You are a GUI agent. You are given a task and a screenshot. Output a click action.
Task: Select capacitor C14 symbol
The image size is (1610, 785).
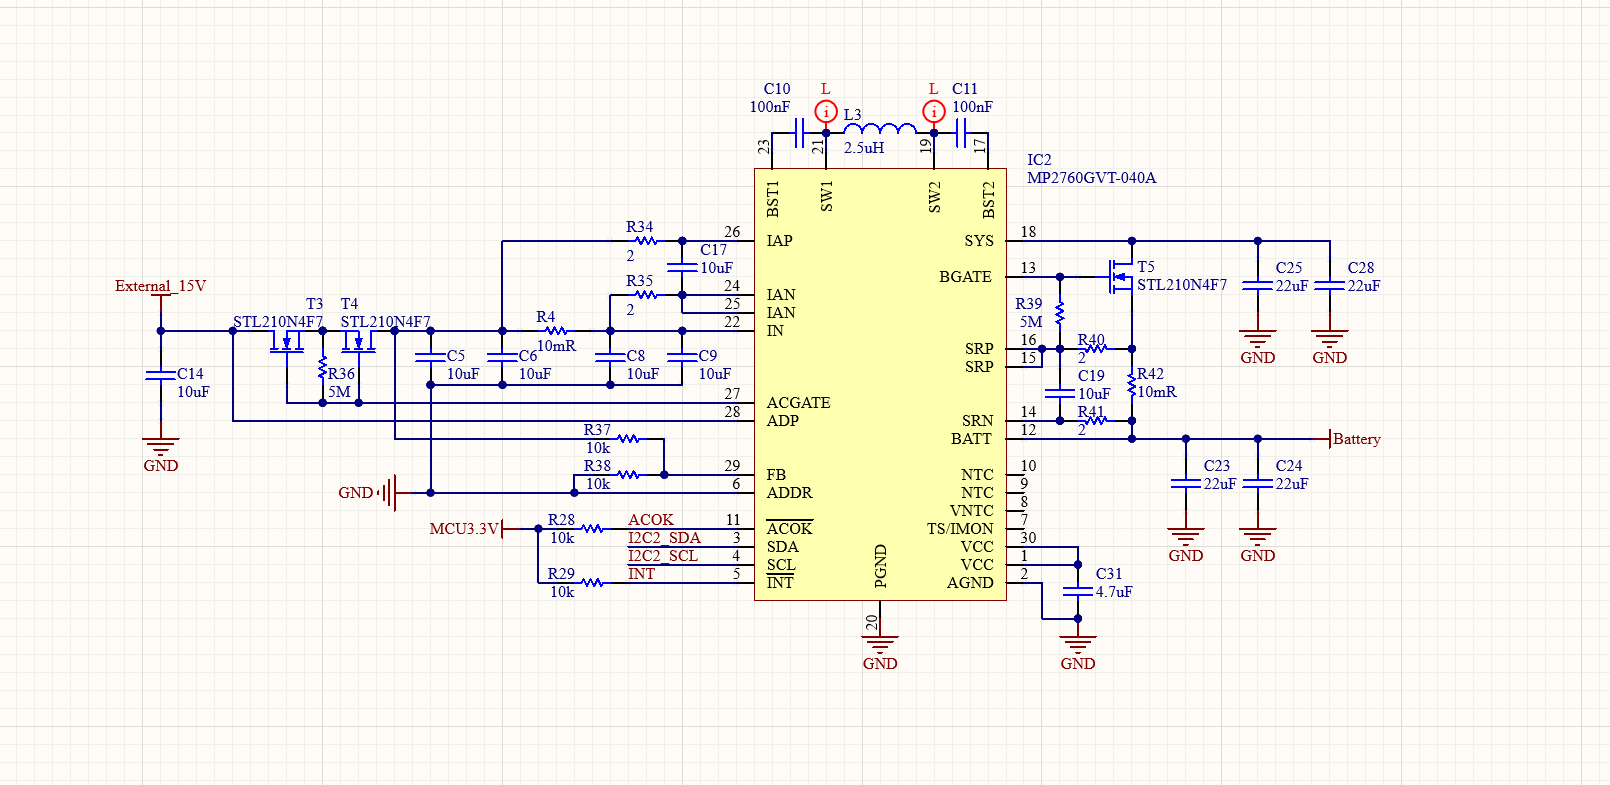160,376
